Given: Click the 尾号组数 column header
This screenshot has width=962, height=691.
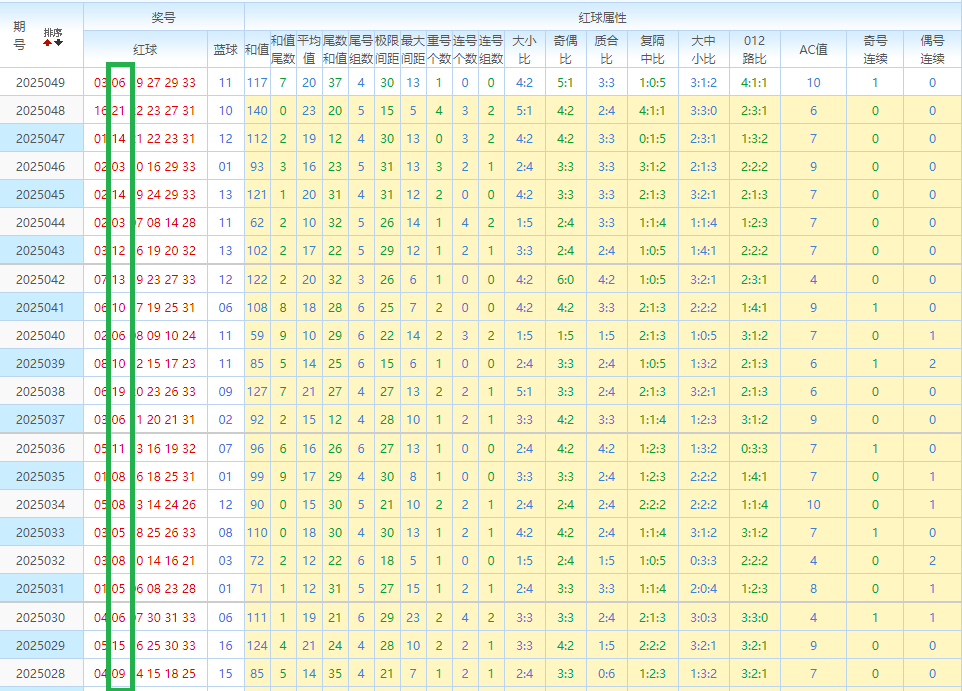Looking at the screenshot, I should click(361, 50).
